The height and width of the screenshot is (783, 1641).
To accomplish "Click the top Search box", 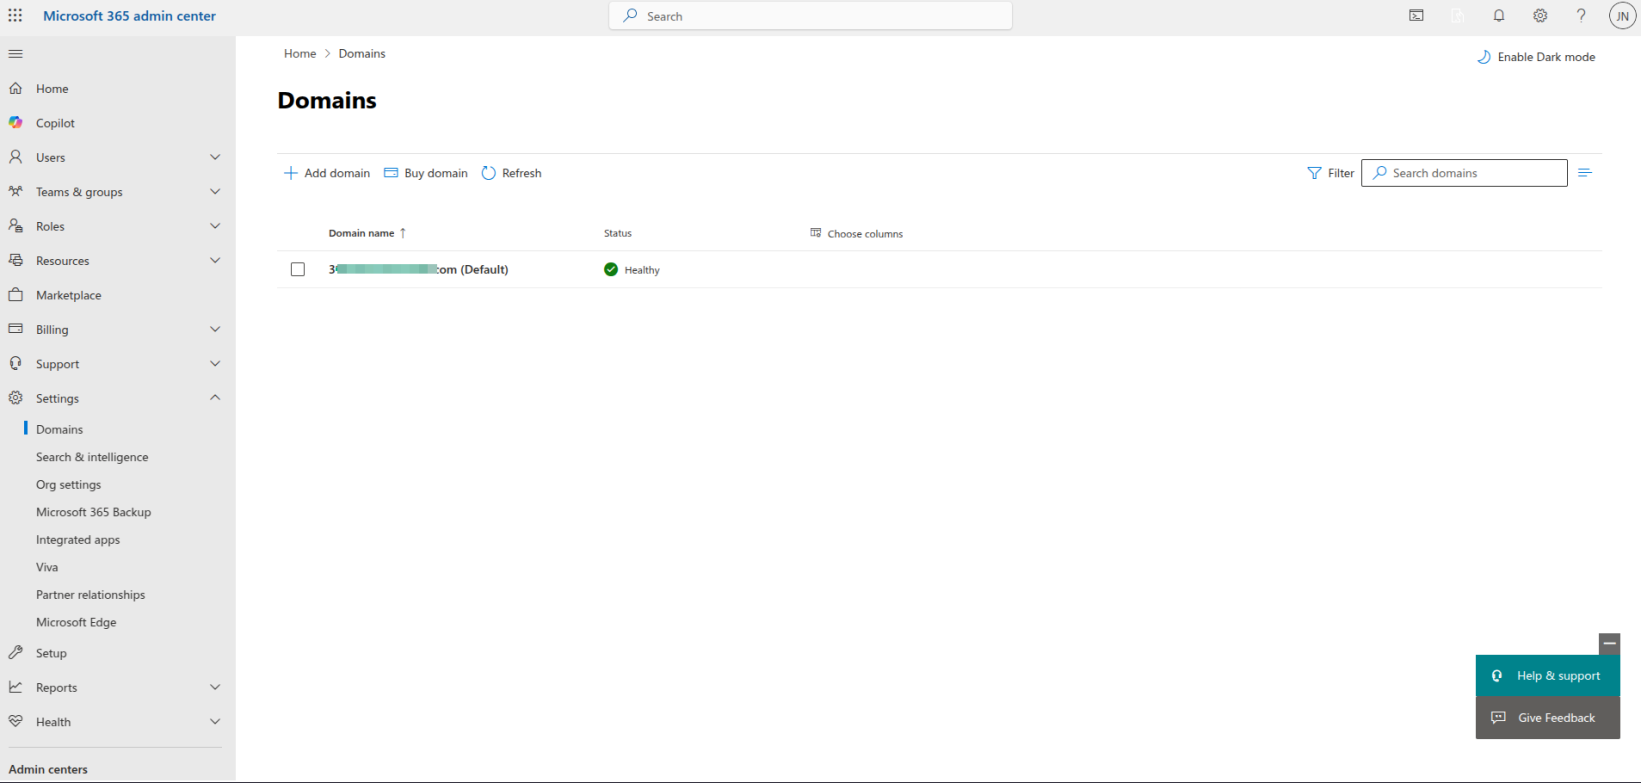I will click(x=811, y=16).
